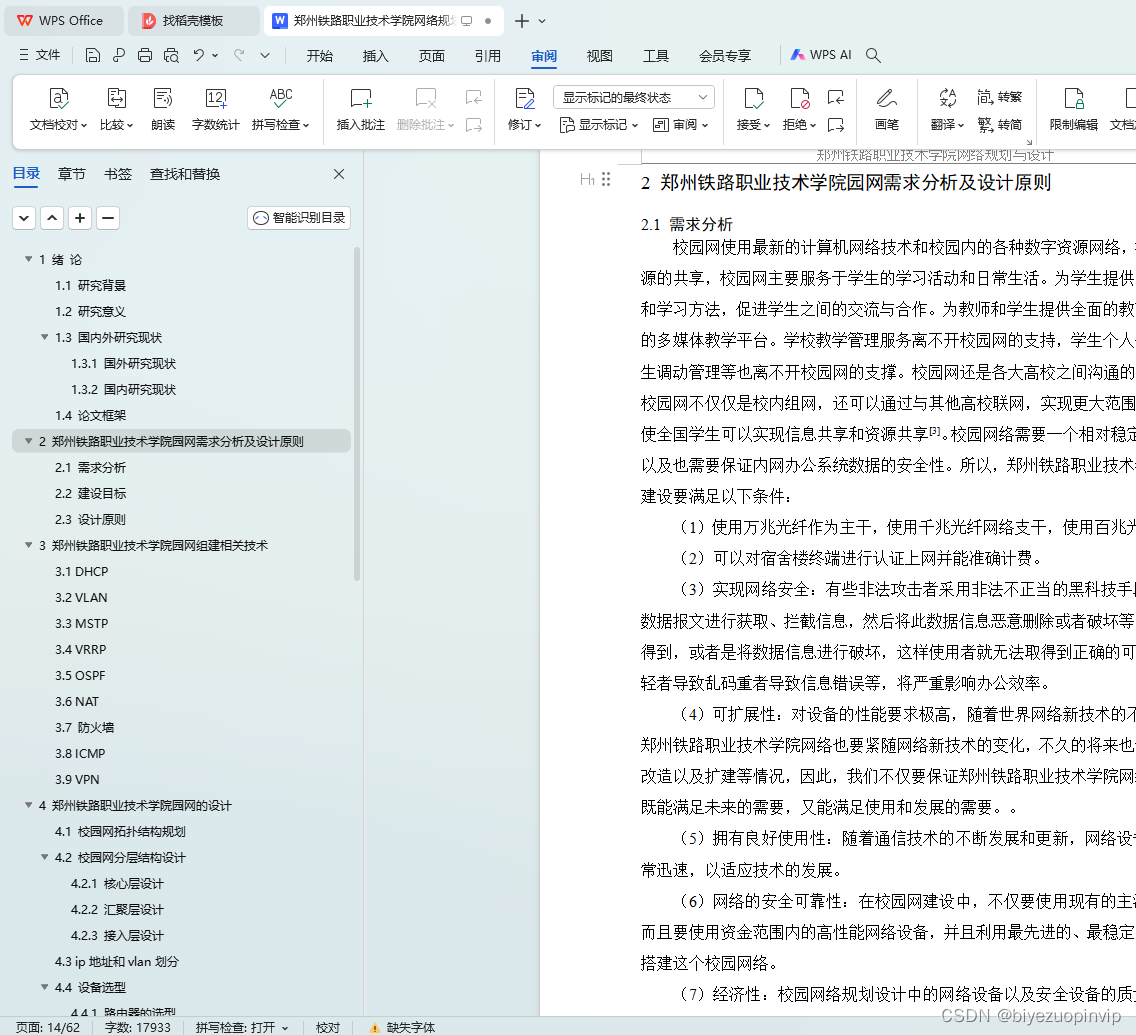Open the 查找和替换 panel tab
Screen dimensions: 1136x1035
(x=185, y=174)
